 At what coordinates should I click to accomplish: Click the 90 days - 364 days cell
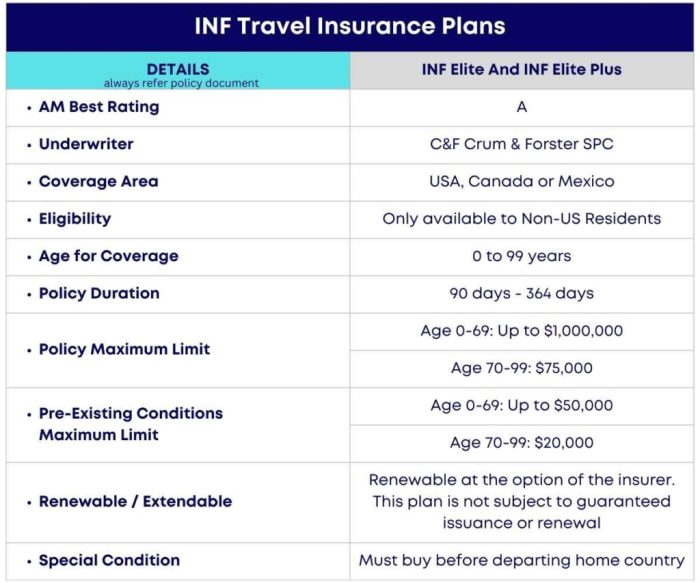pyautogui.click(x=521, y=293)
